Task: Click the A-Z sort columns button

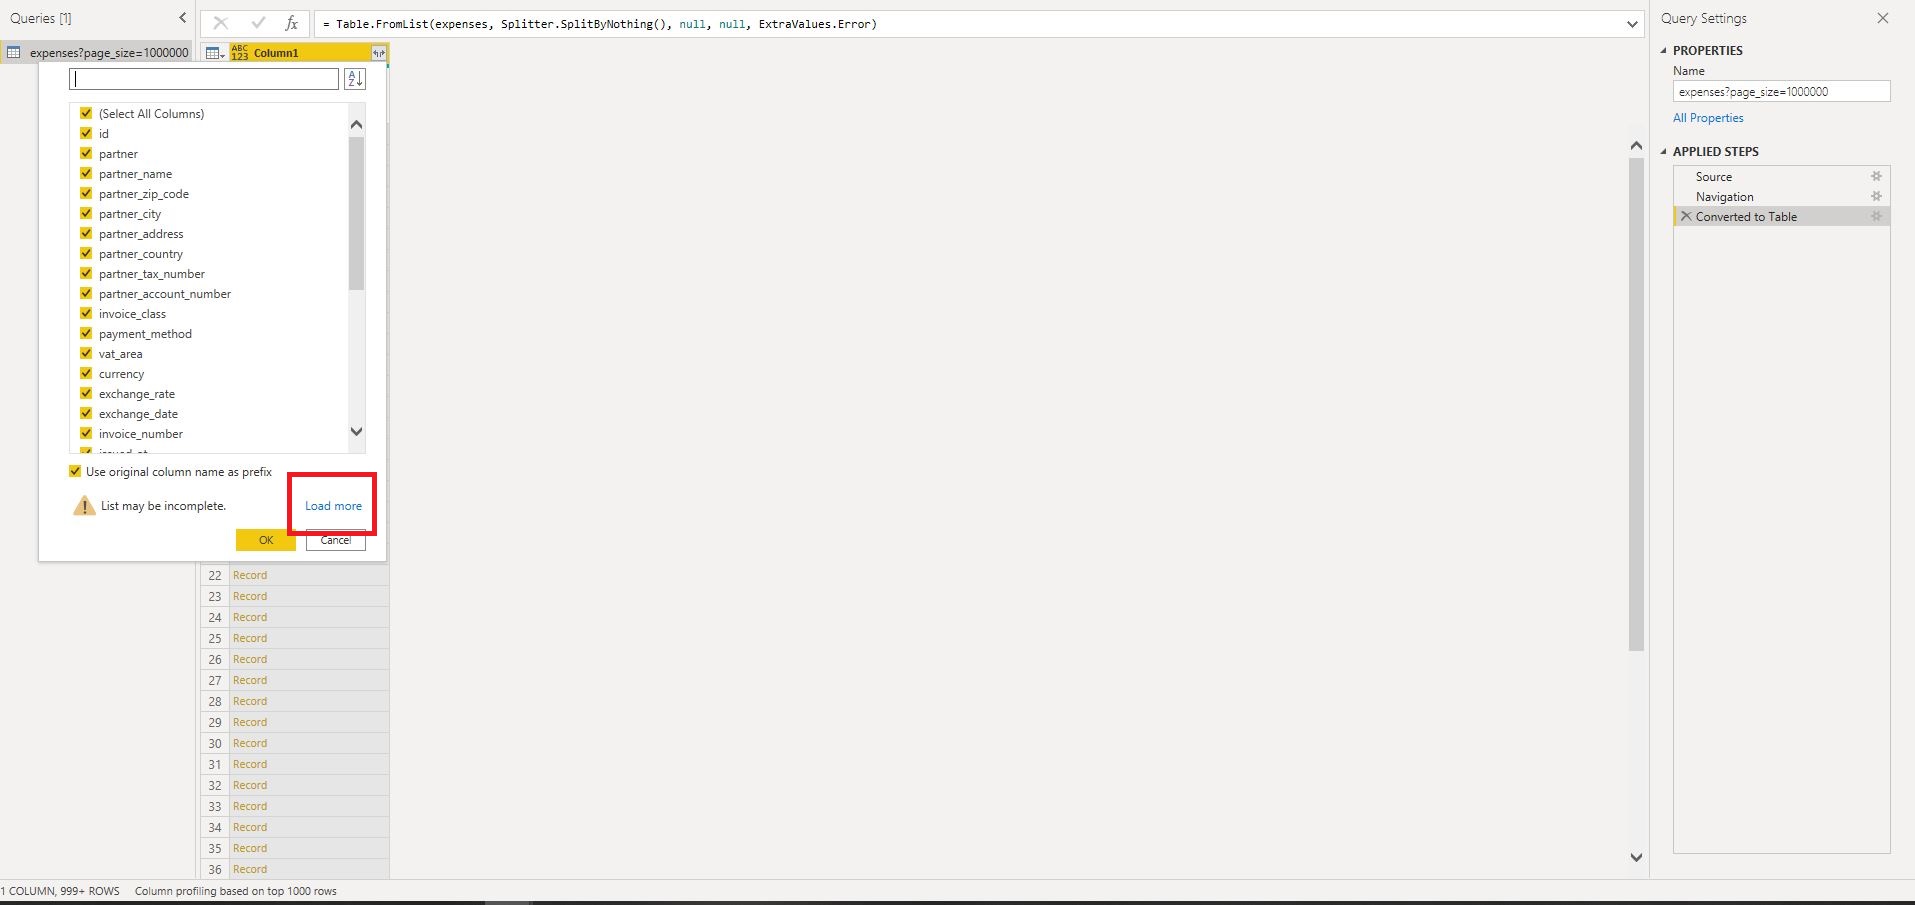Action: pos(355,79)
